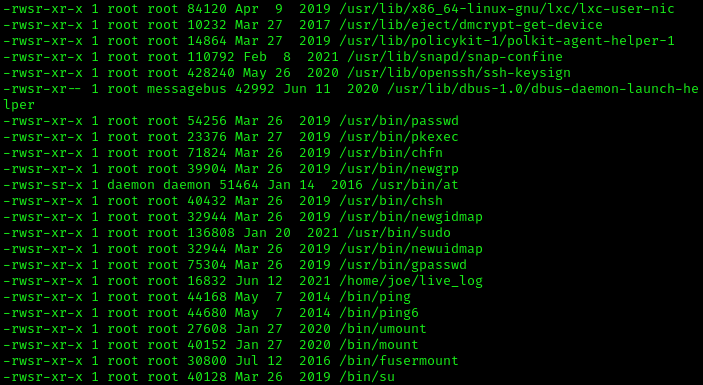
Task: Click the /bin/fusermount entry
Action: [399, 361]
